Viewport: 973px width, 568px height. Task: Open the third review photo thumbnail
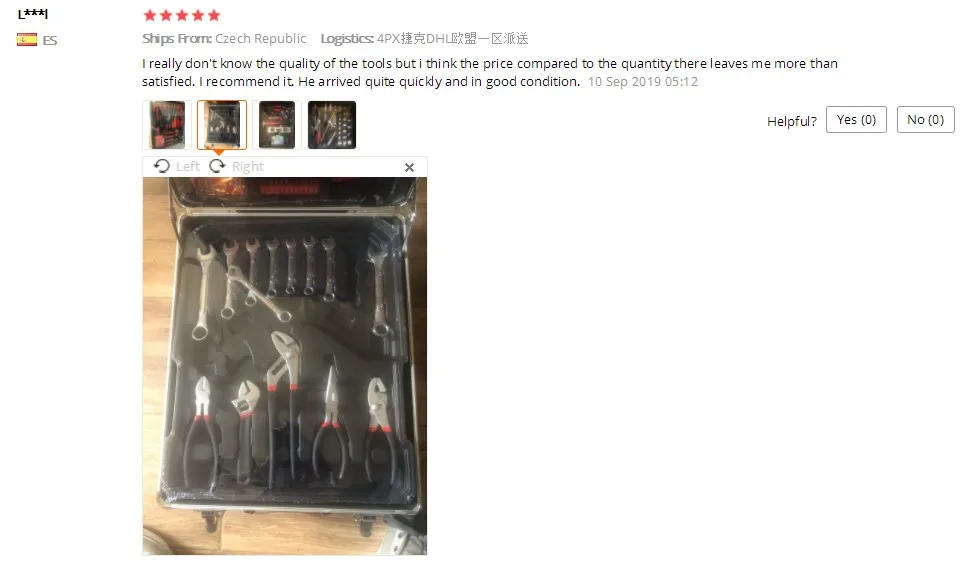coord(277,125)
